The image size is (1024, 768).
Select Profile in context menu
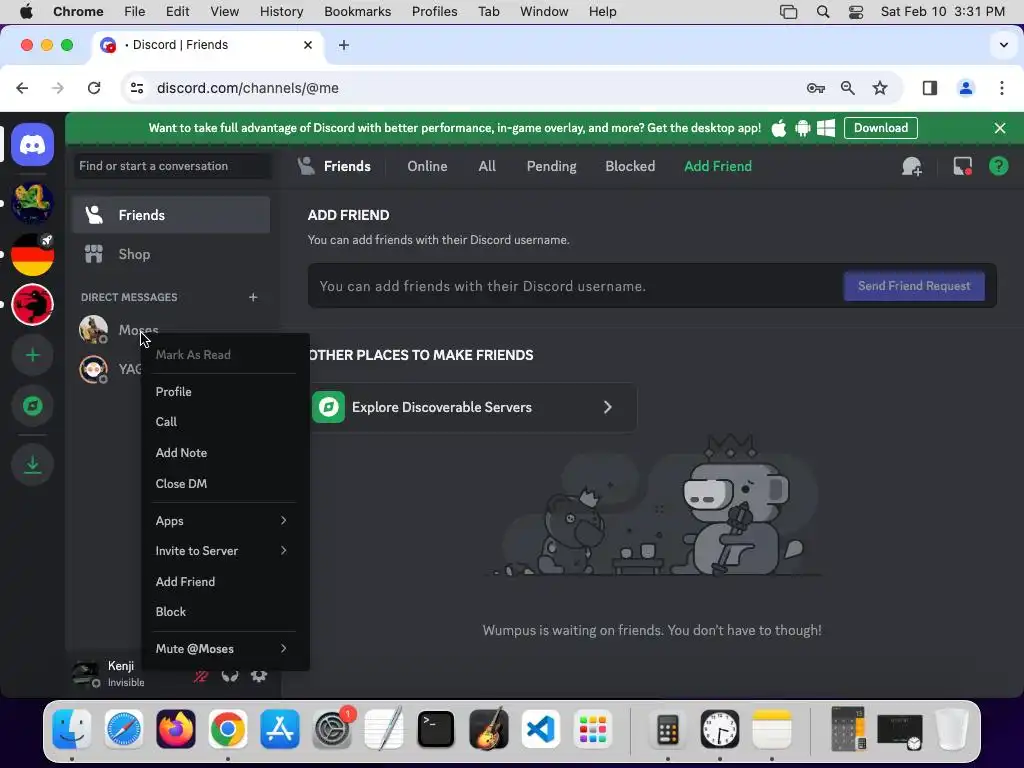pyautogui.click(x=224, y=392)
